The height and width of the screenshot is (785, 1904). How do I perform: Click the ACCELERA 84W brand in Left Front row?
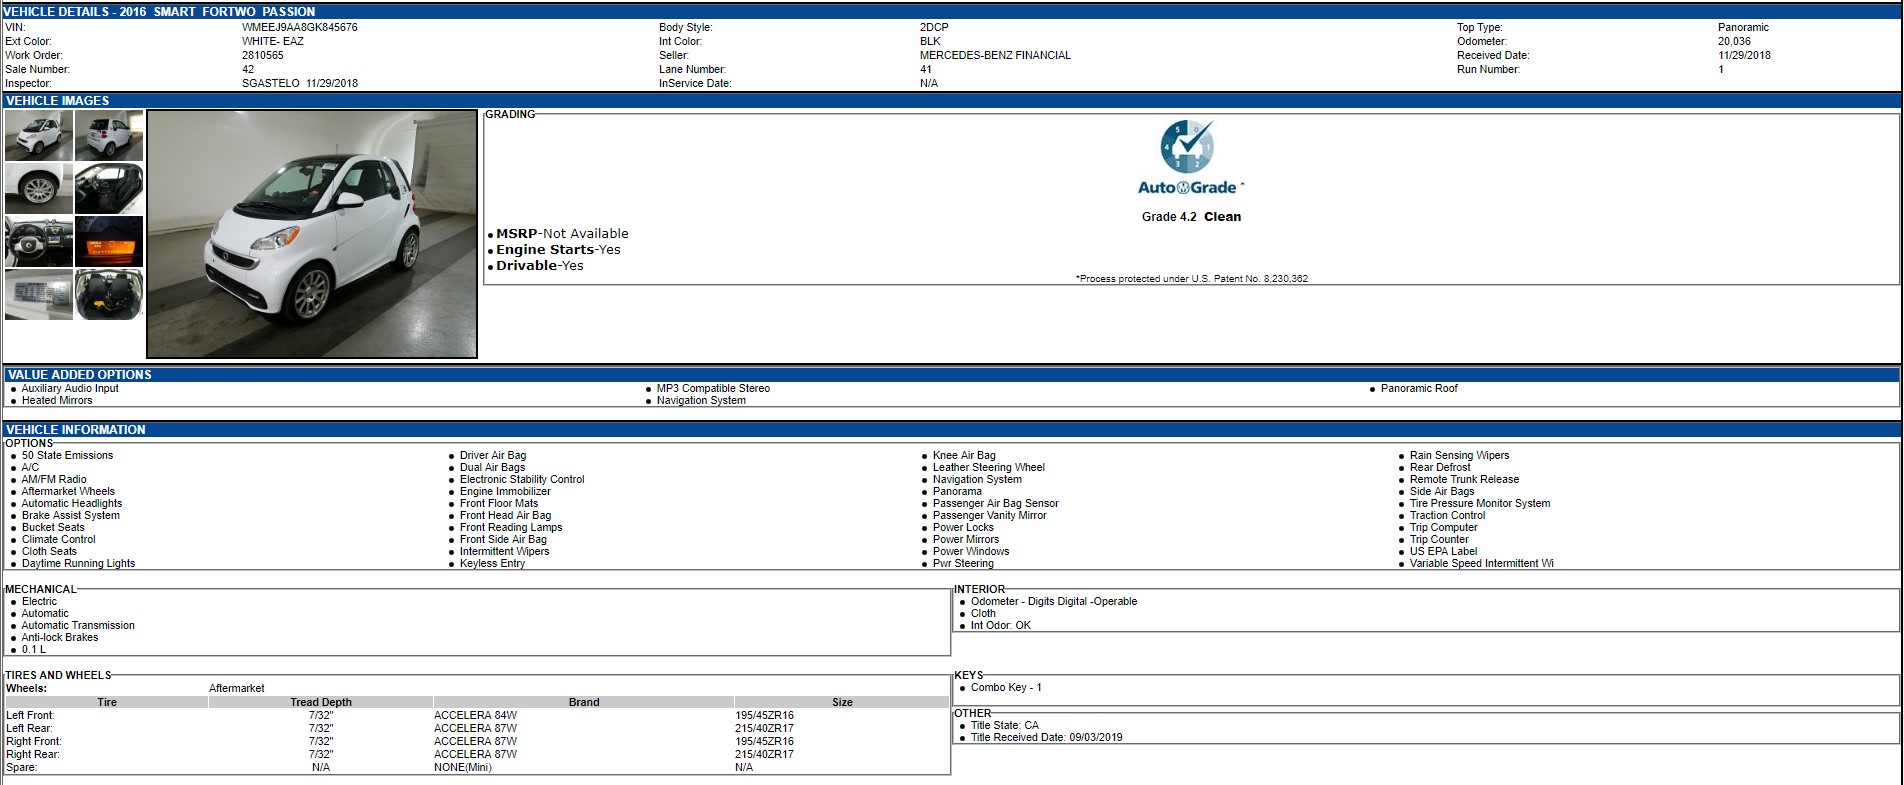click(x=475, y=715)
